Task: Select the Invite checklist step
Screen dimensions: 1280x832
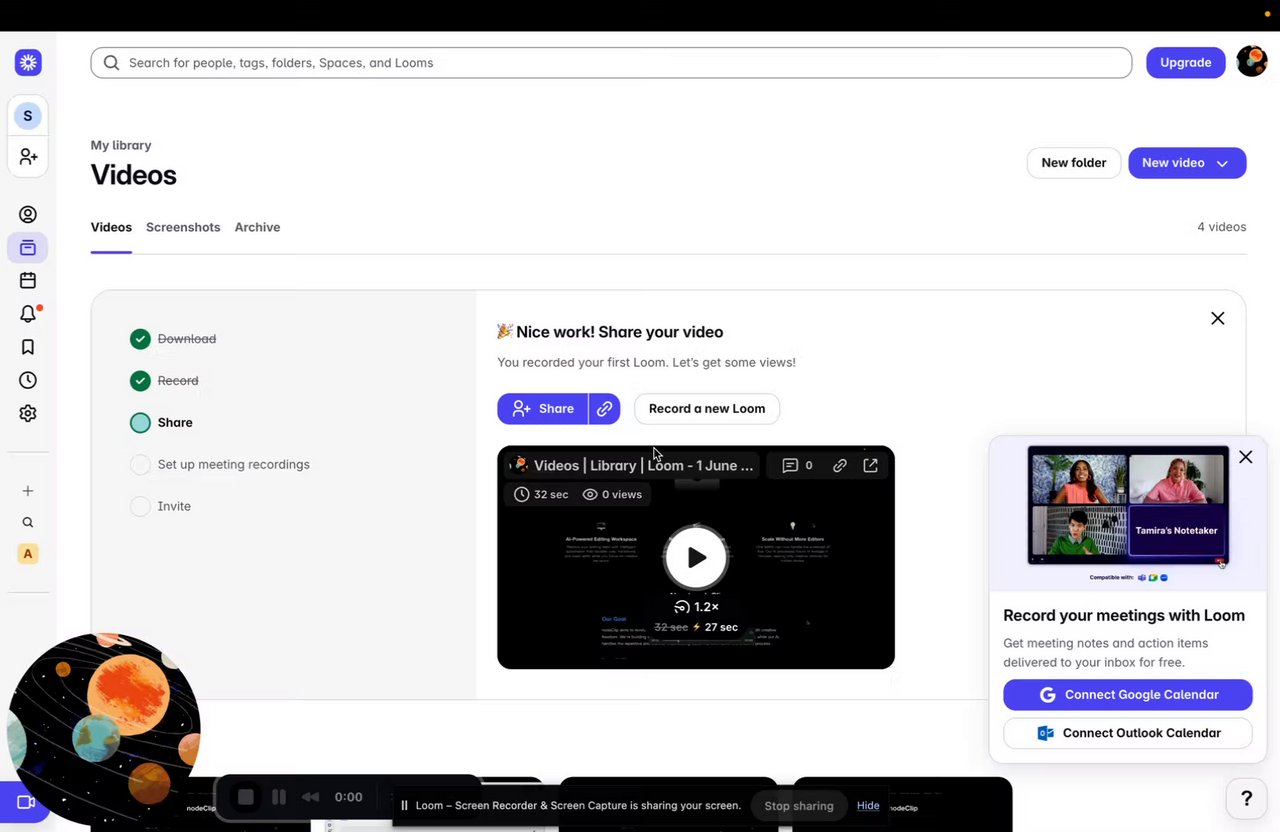Action: pos(160,507)
